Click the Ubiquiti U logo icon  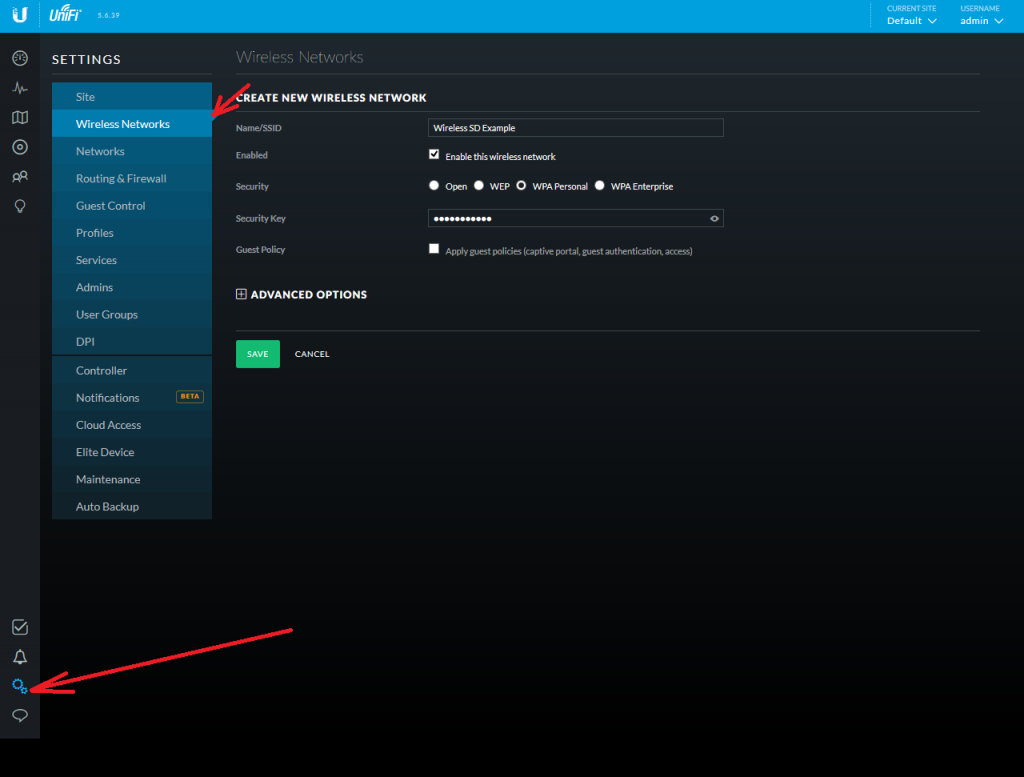point(20,14)
